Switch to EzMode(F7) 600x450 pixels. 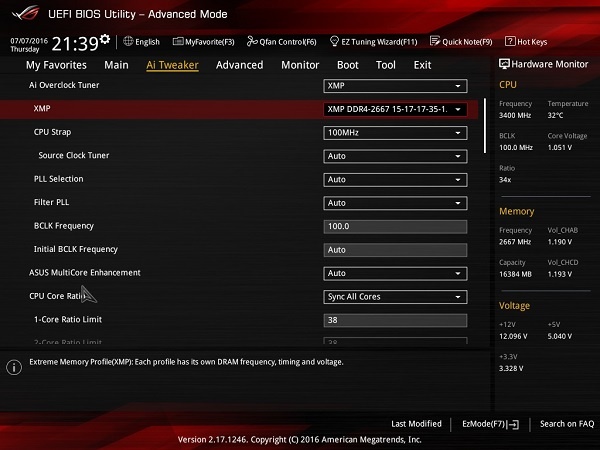tap(491, 424)
